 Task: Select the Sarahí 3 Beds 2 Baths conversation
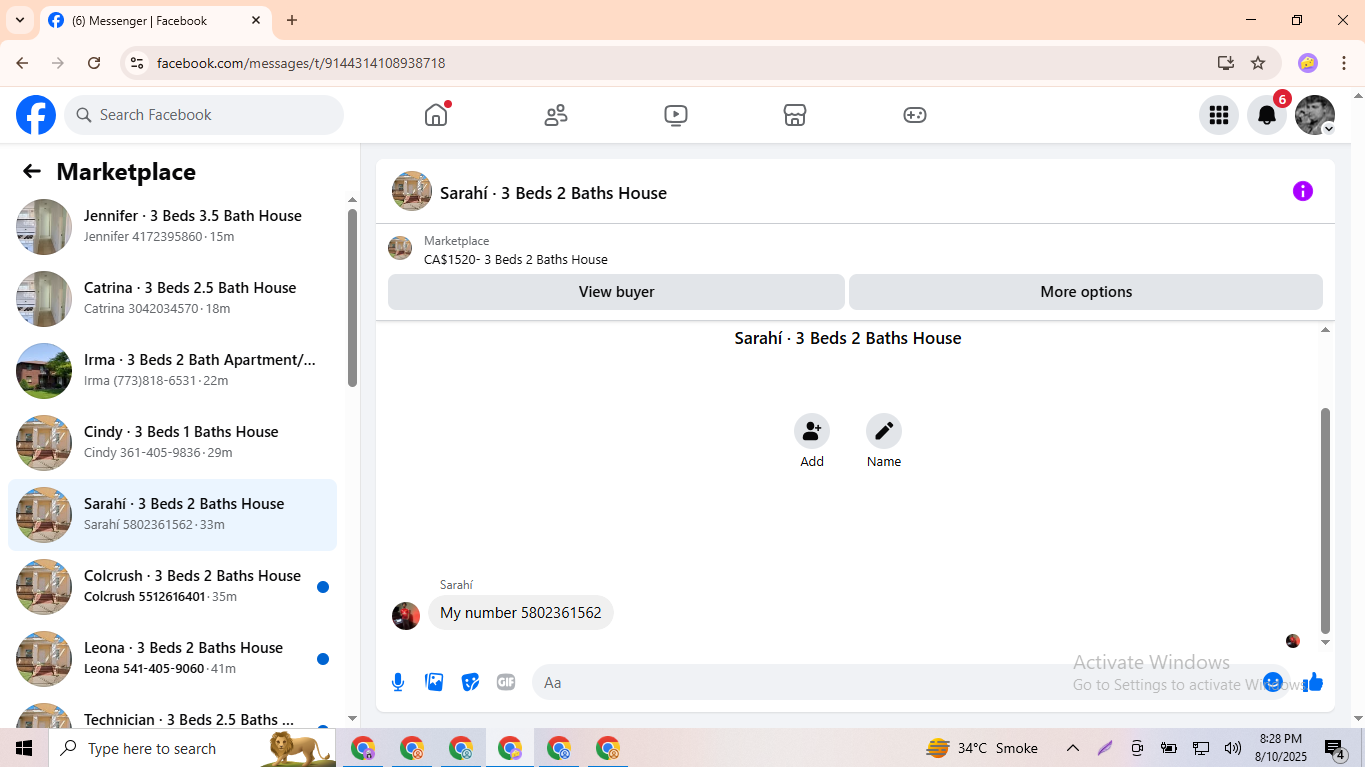pyautogui.click(x=172, y=515)
